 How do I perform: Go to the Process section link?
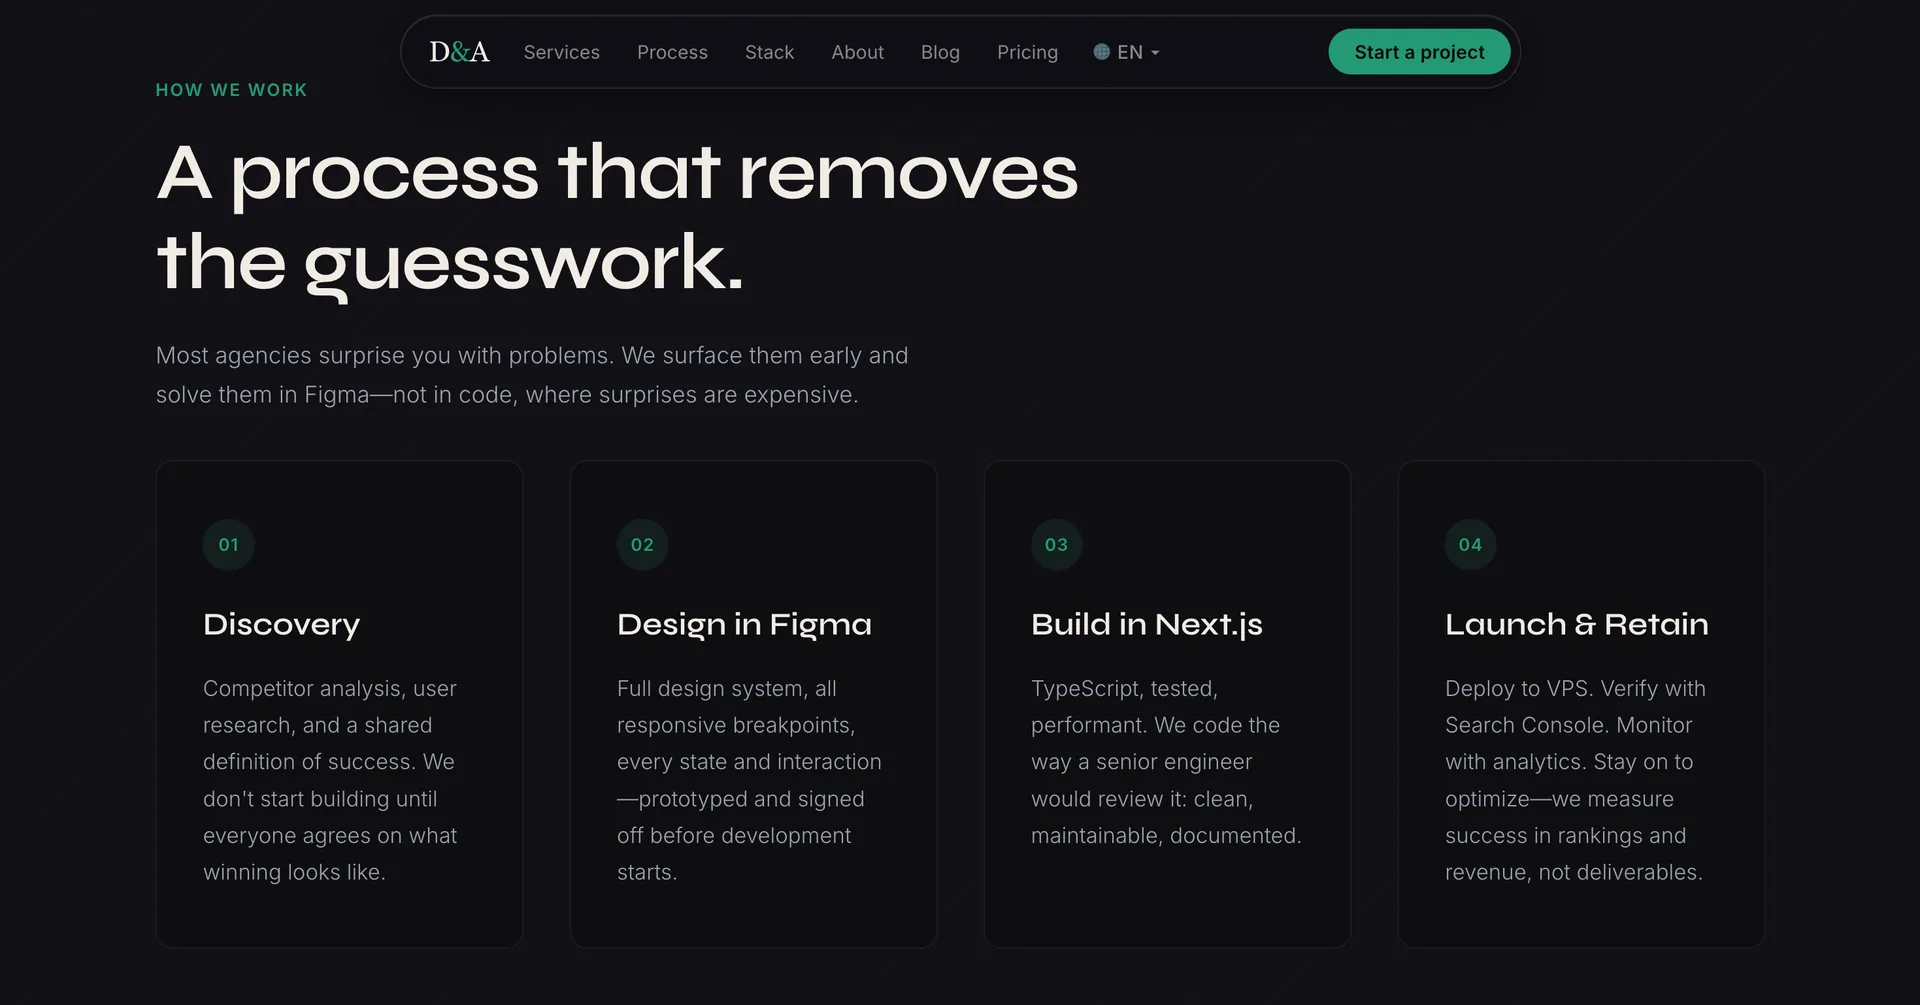tap(672, 52)
